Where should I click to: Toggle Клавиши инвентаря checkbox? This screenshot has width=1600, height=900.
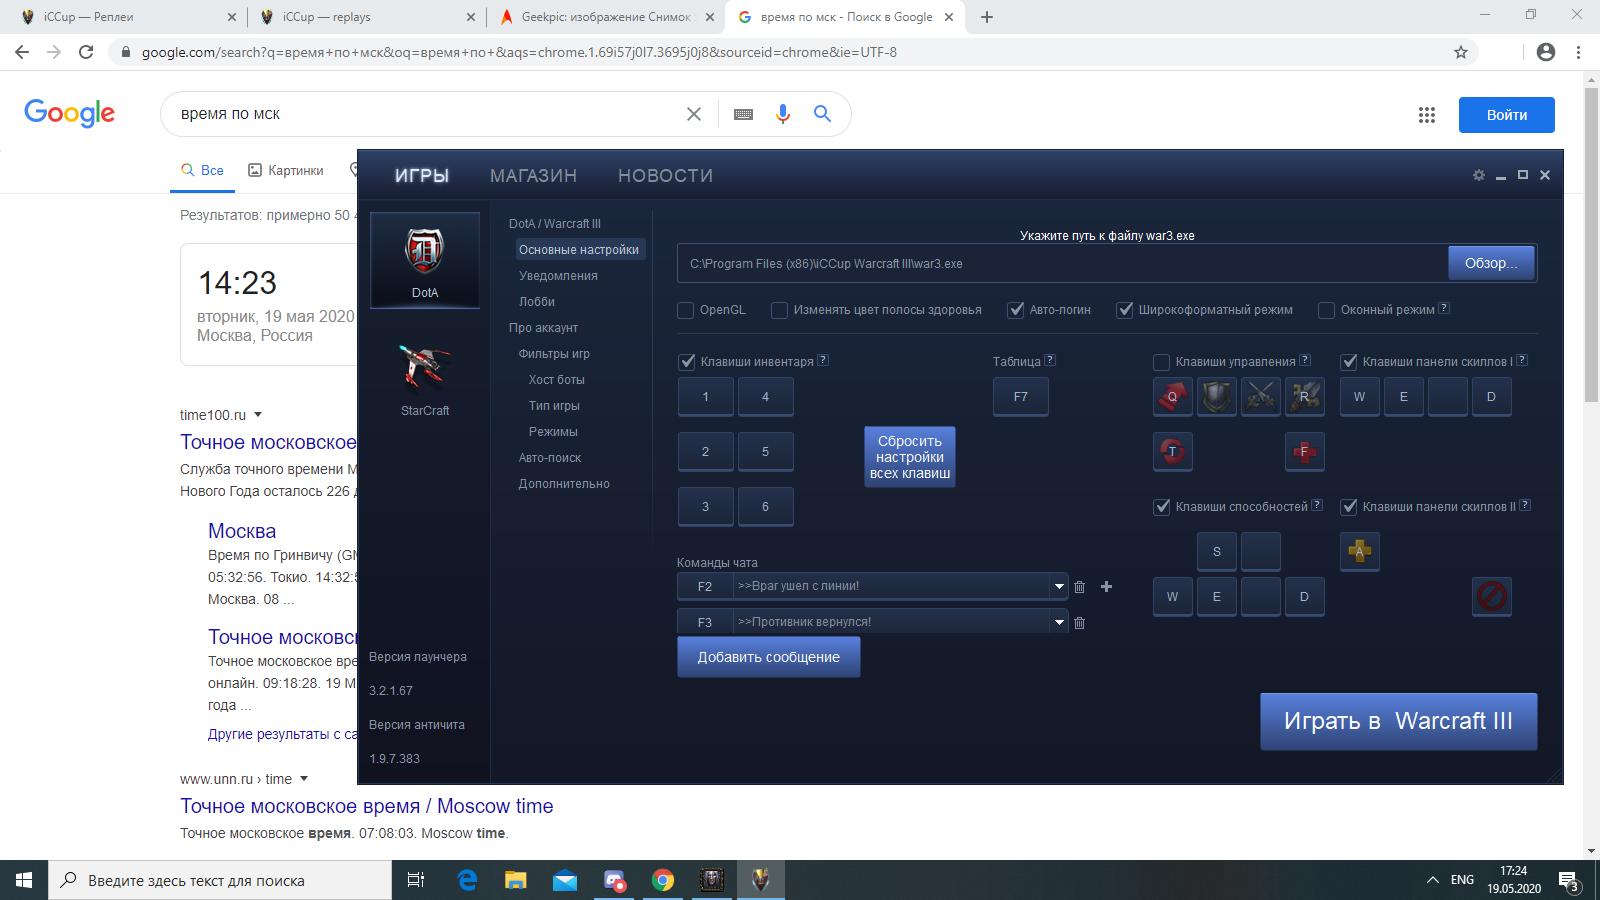pyautogui.click(x=686, y=362)
